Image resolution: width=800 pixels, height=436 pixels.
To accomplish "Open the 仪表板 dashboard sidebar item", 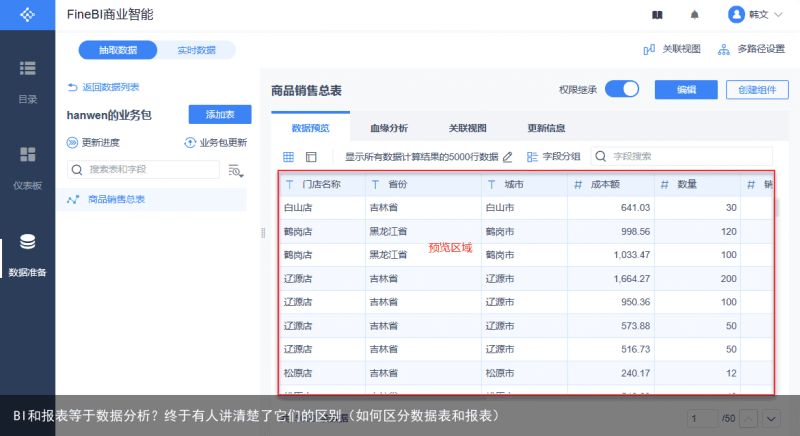I will [x=28, y=168].
